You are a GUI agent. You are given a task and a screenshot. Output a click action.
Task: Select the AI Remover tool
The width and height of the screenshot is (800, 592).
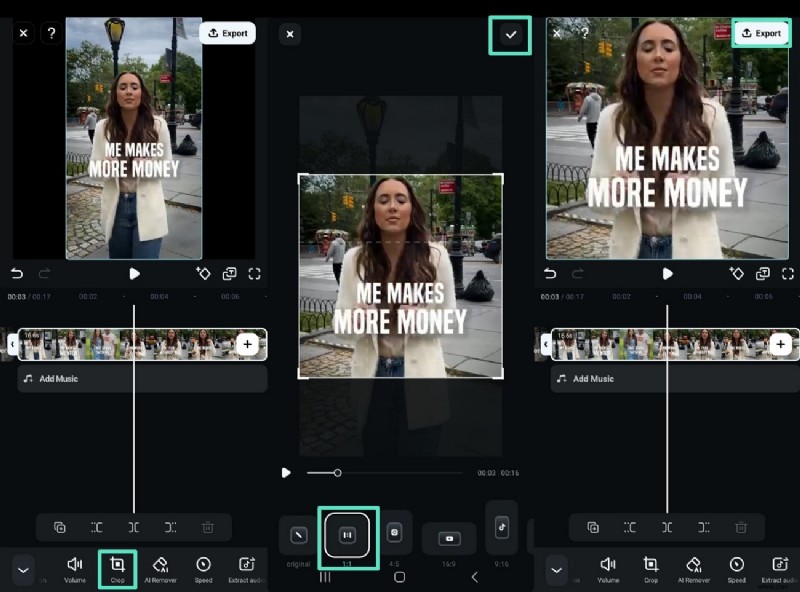[x=161, y=568]
